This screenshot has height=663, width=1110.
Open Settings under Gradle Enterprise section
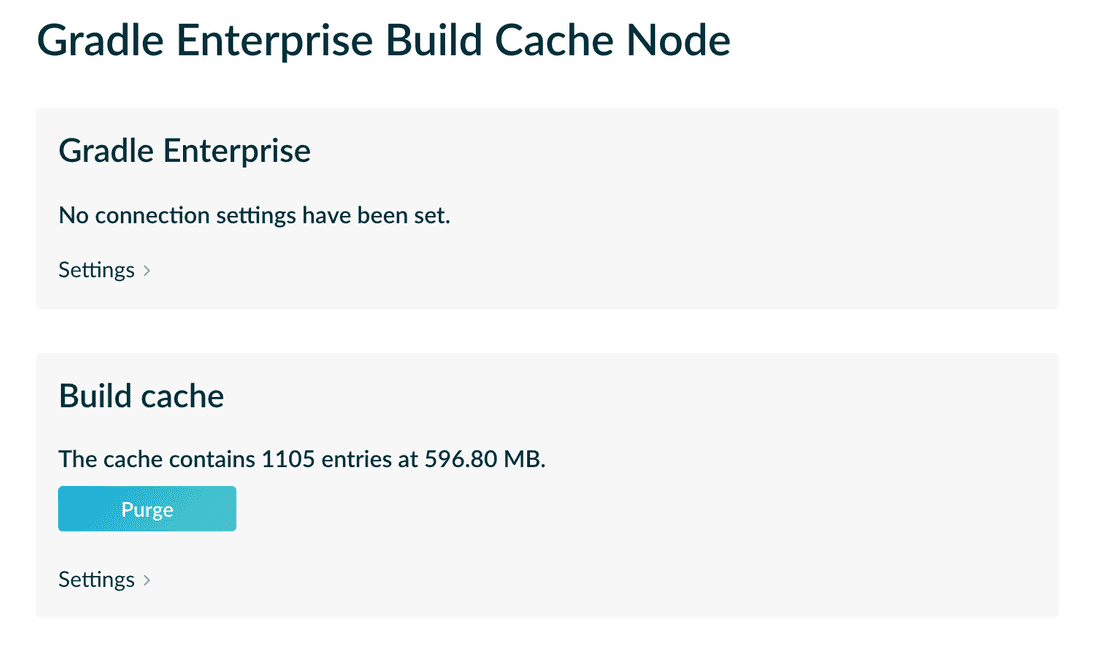(96, 270)
